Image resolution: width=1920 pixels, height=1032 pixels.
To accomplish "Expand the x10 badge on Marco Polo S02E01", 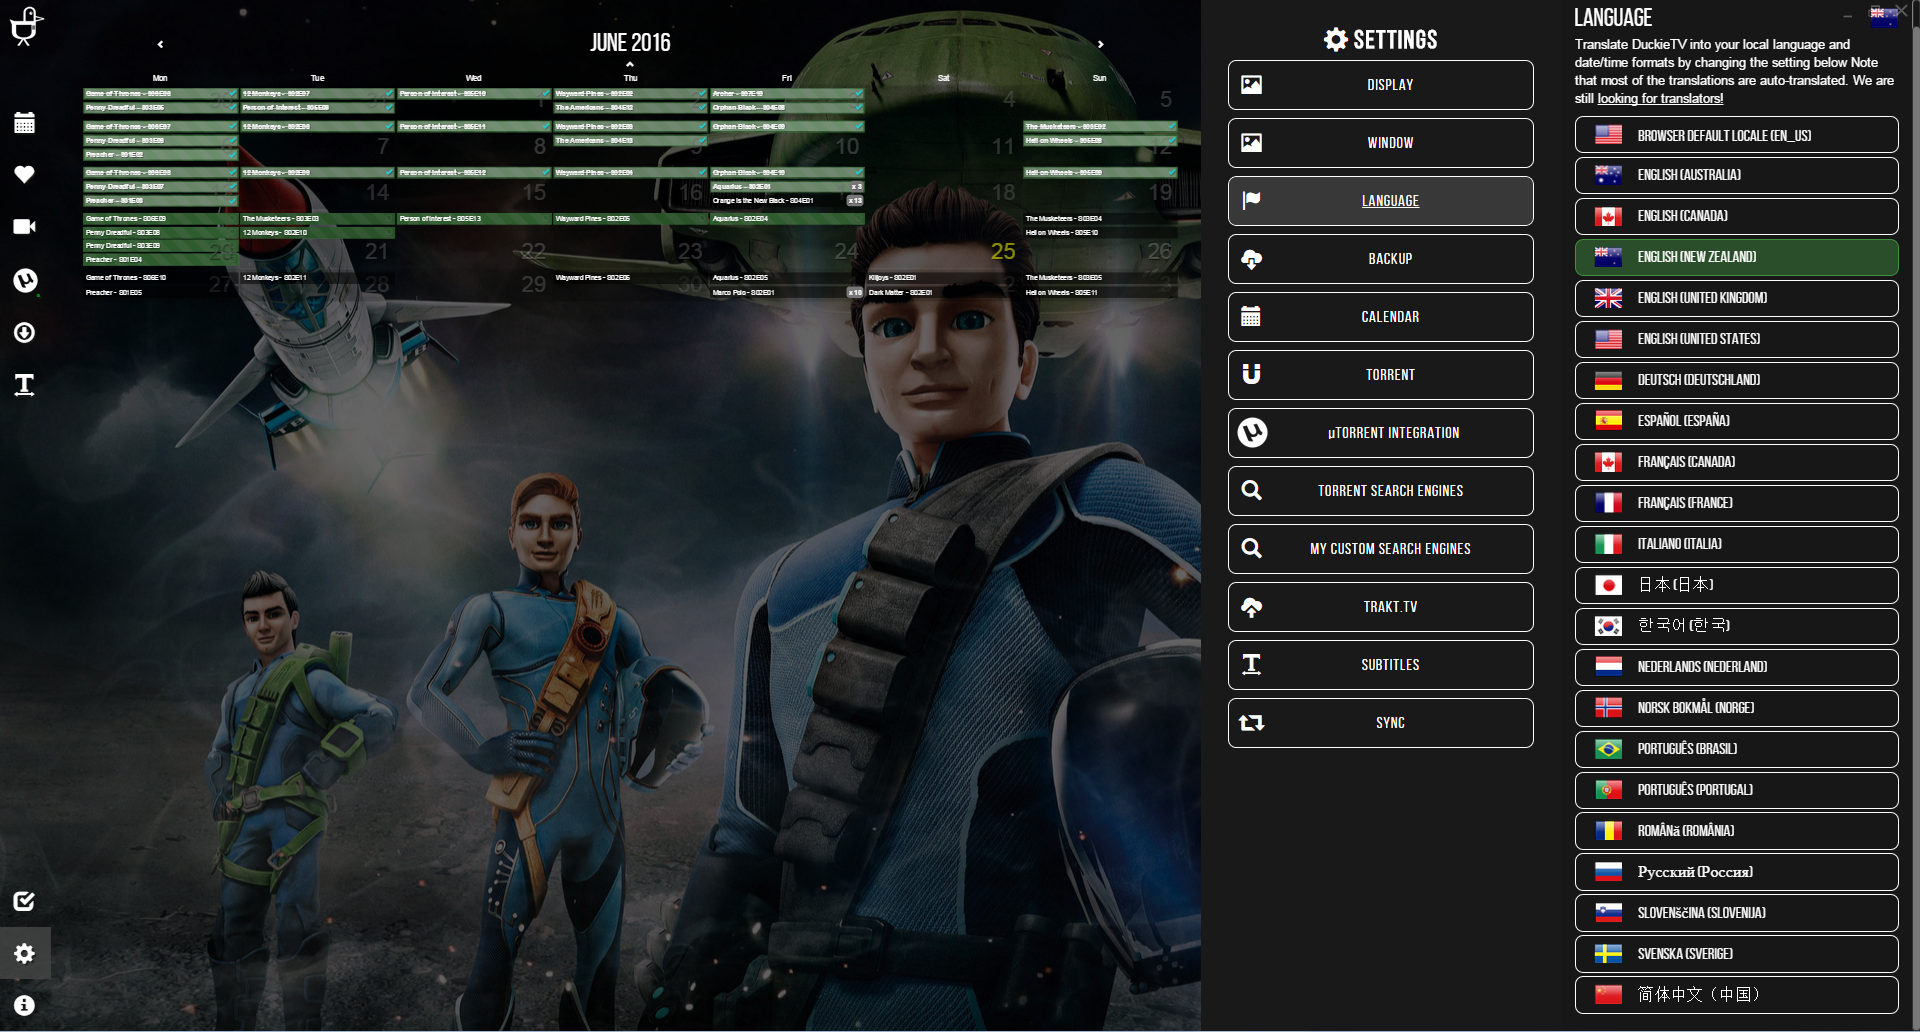I will (x=855, y=293).
